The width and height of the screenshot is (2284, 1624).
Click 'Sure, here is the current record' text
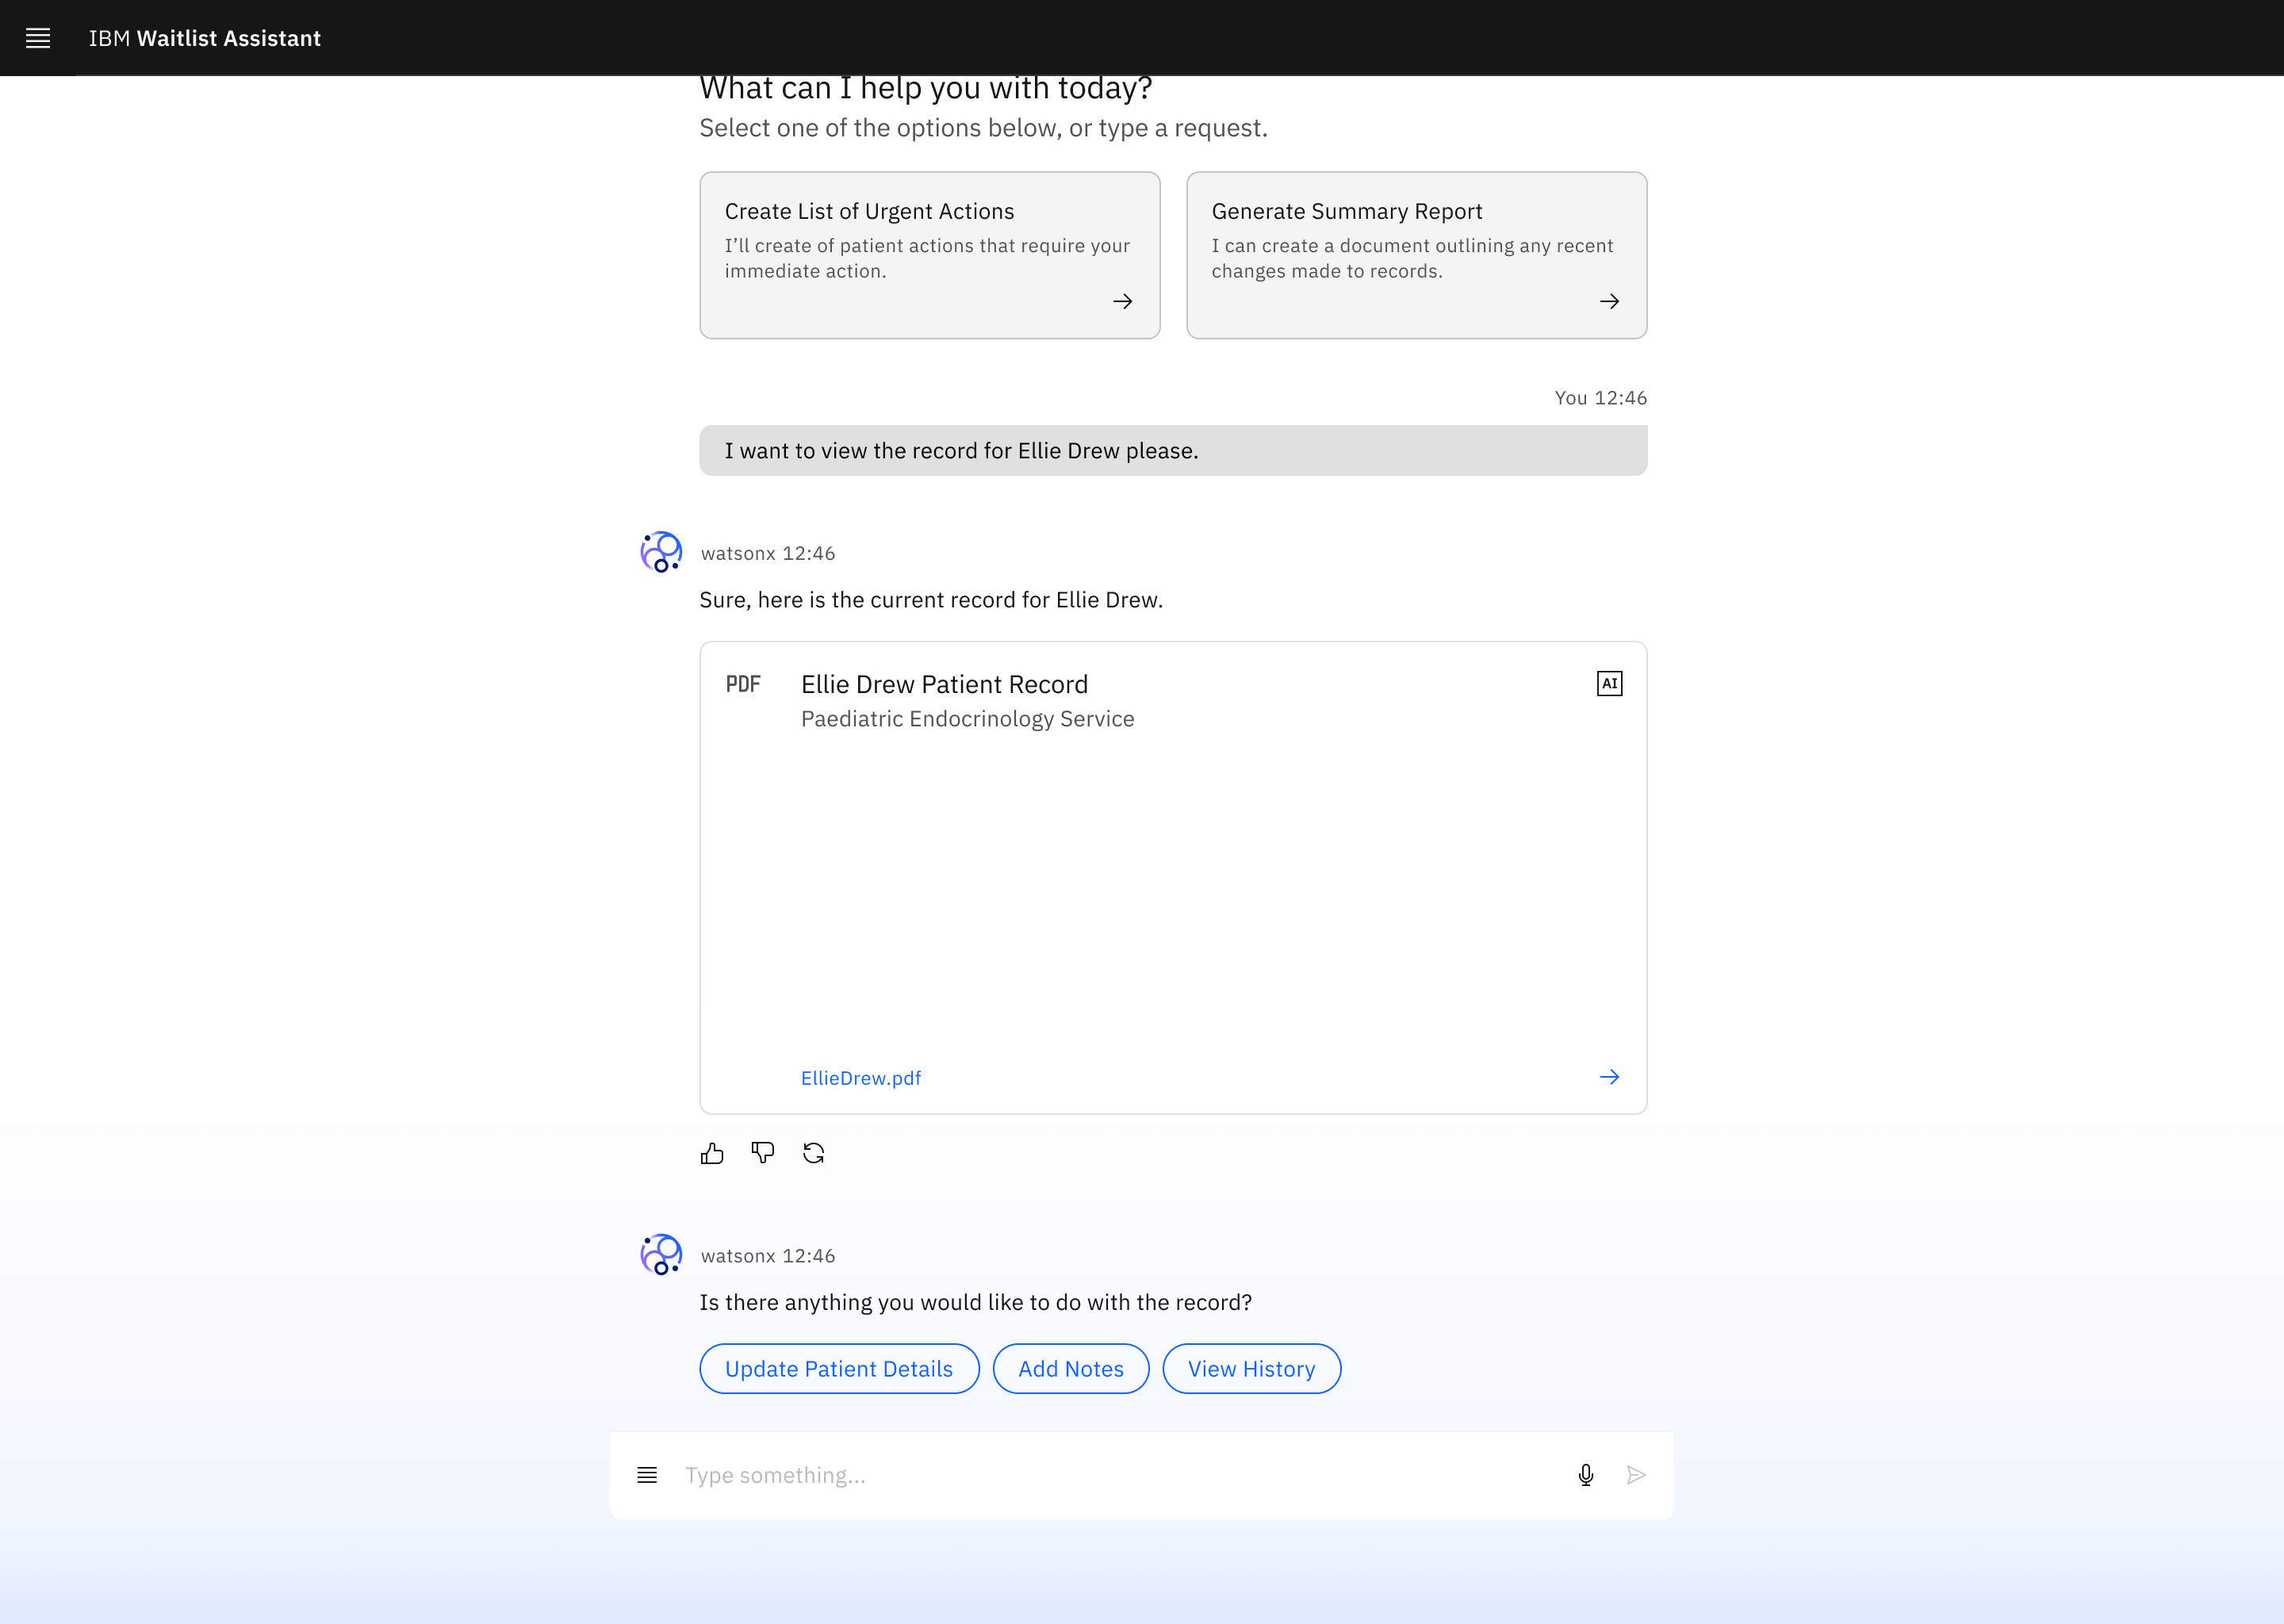931,600
